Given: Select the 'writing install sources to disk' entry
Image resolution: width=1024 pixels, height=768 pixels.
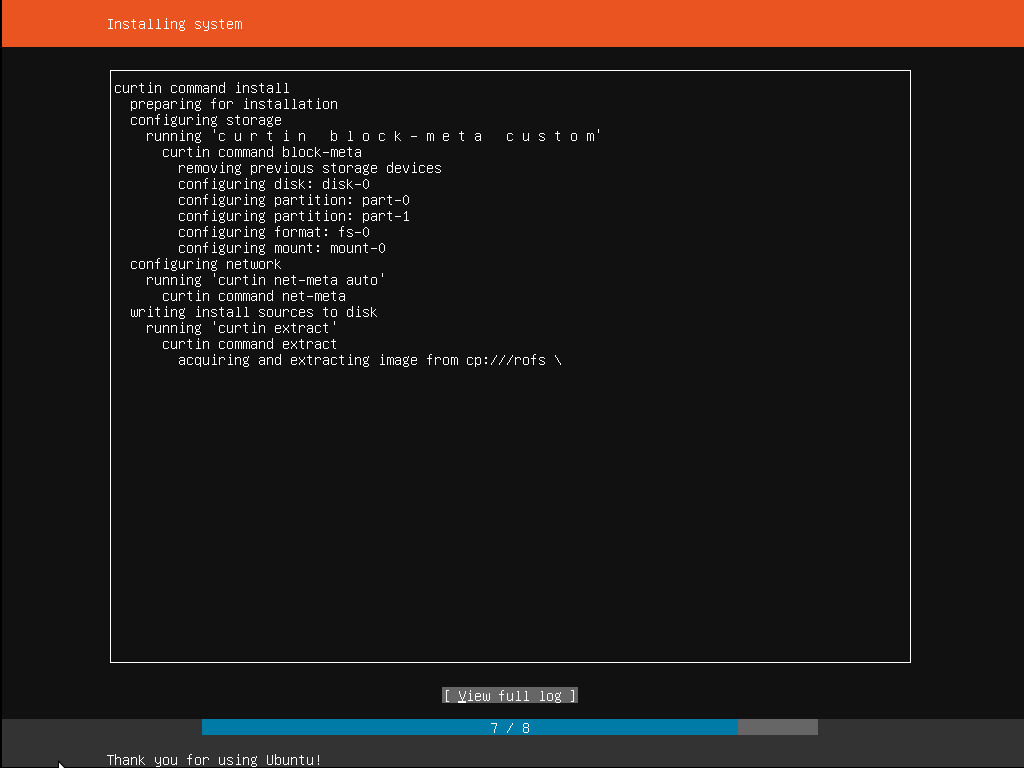Looking at the screenshot, I should pos(253,312).
